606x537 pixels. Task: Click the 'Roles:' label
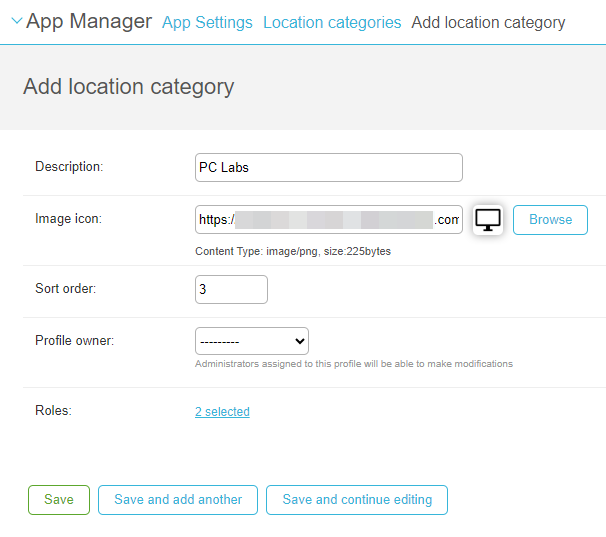[x=53, y=411]
